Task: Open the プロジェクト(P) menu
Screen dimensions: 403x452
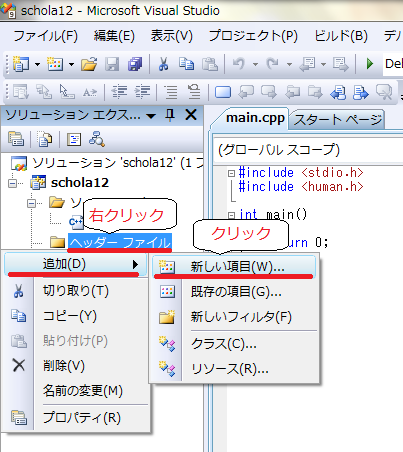Action: click(253, 36)
